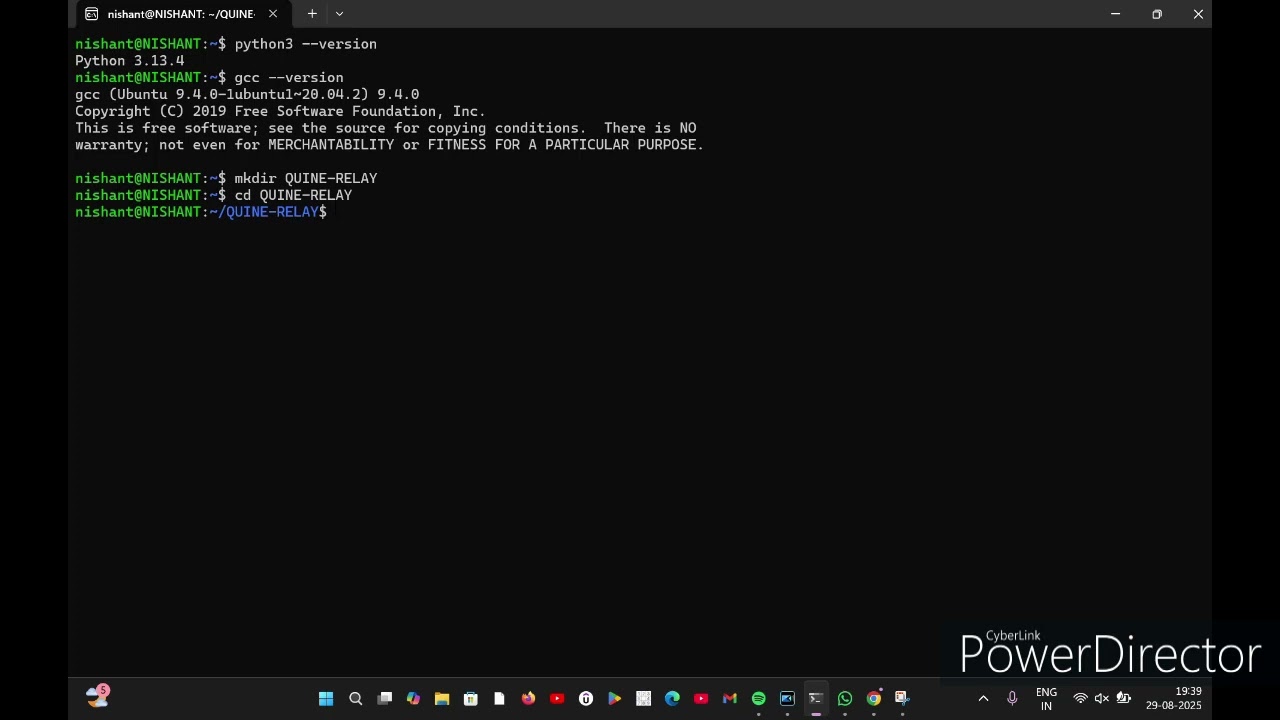
Task: Click the 'Python 3.13.4' output line
Action: [129, 61]
